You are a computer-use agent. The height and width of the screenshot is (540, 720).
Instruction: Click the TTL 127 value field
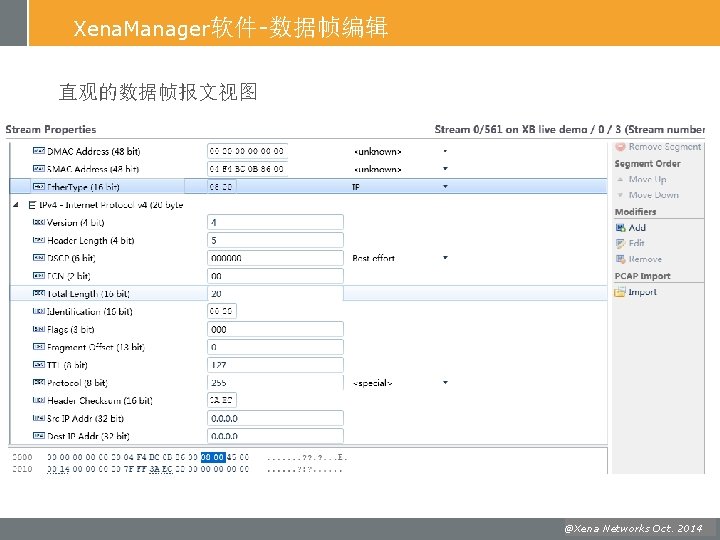(x=275, y=365)
